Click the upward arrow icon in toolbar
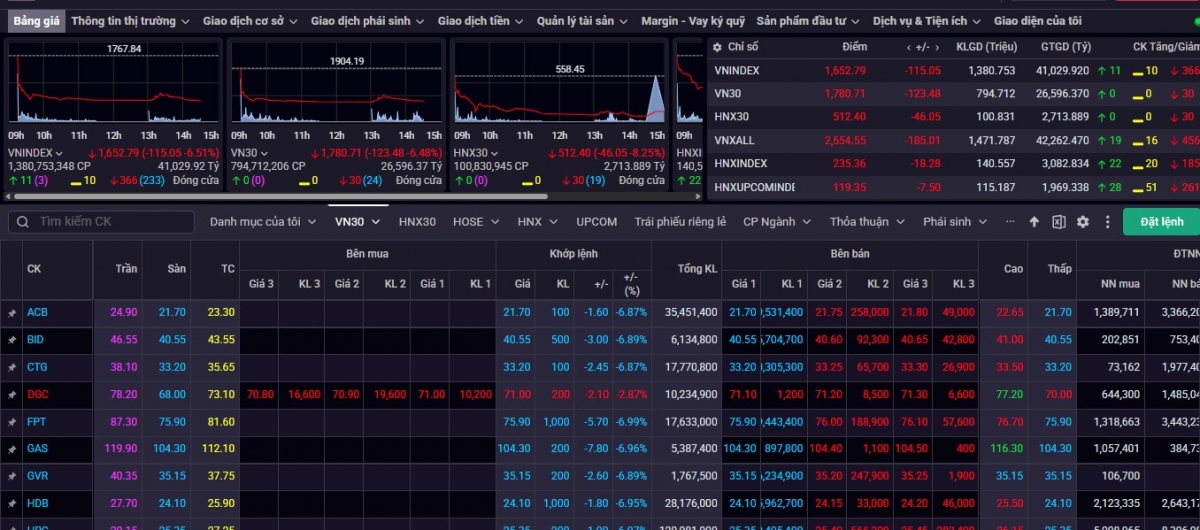The width and height of the screenshot is (1200, 530). point(1034,222)
